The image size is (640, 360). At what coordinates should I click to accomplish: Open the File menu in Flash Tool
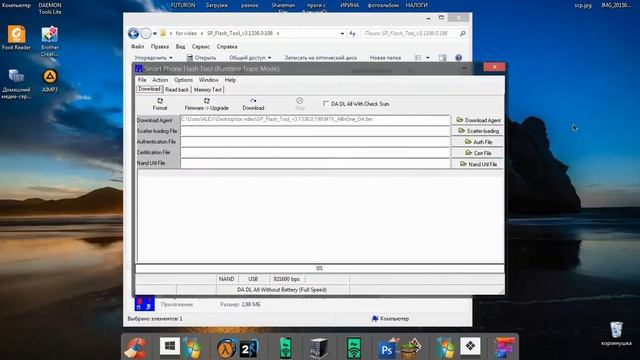tap(142, 80)
